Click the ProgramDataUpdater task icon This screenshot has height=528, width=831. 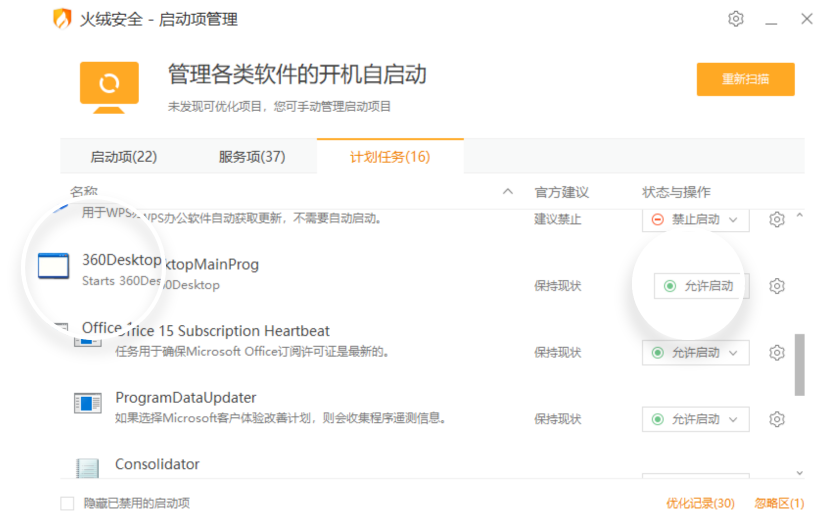click(87, 403)
